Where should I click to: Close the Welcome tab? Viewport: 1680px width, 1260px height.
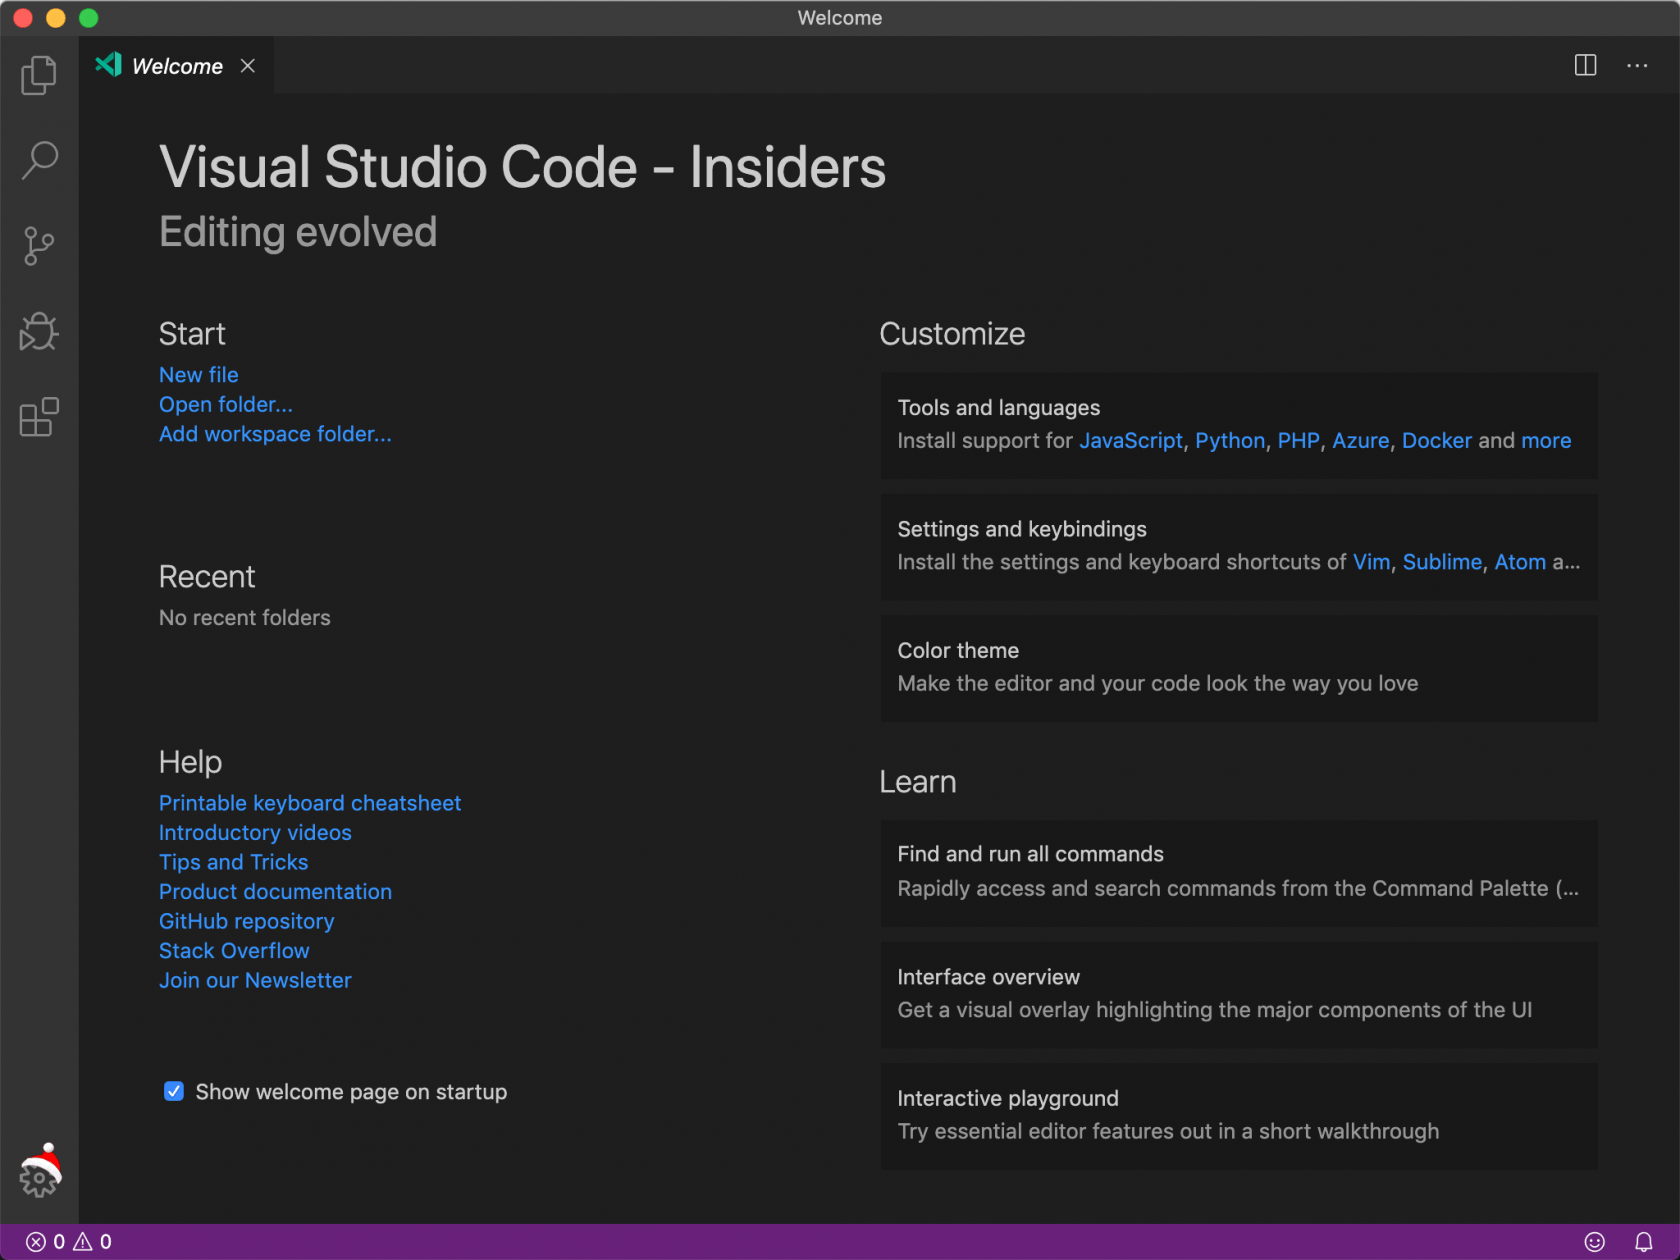(248, 65)
